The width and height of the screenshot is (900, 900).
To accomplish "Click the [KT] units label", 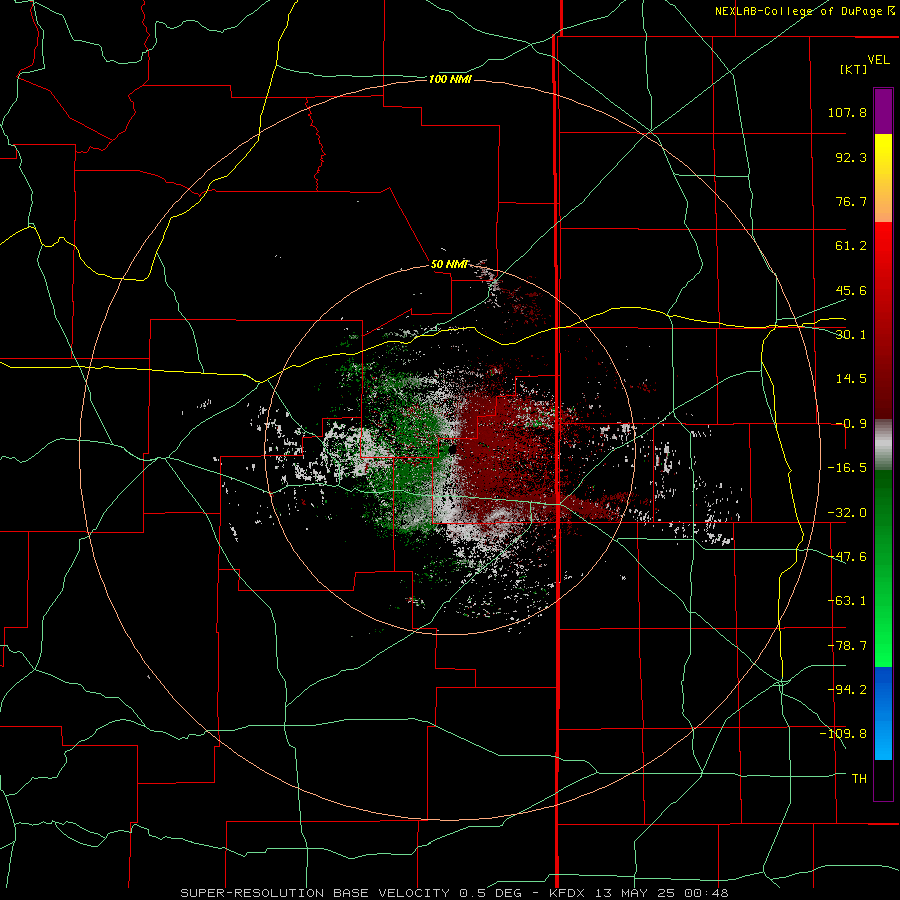I will pyautogui.click(x=854, y=69).
